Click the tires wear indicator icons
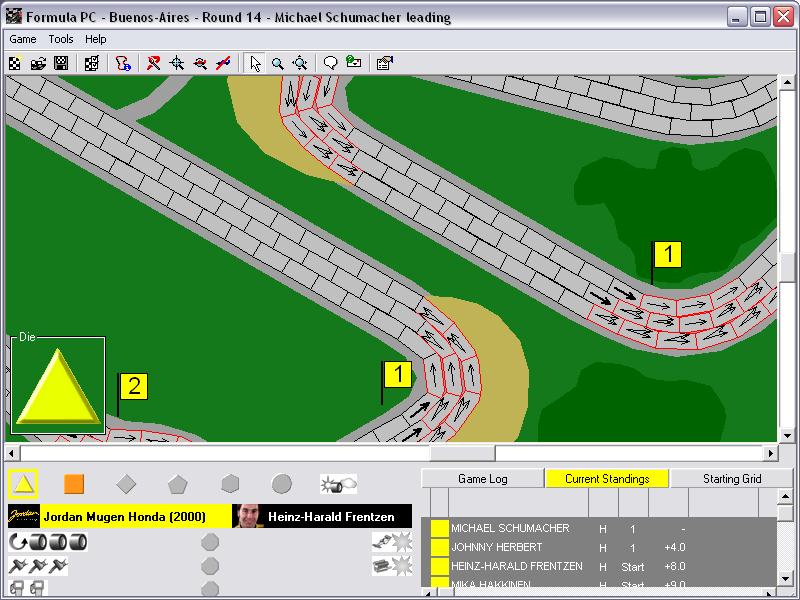 48,542
